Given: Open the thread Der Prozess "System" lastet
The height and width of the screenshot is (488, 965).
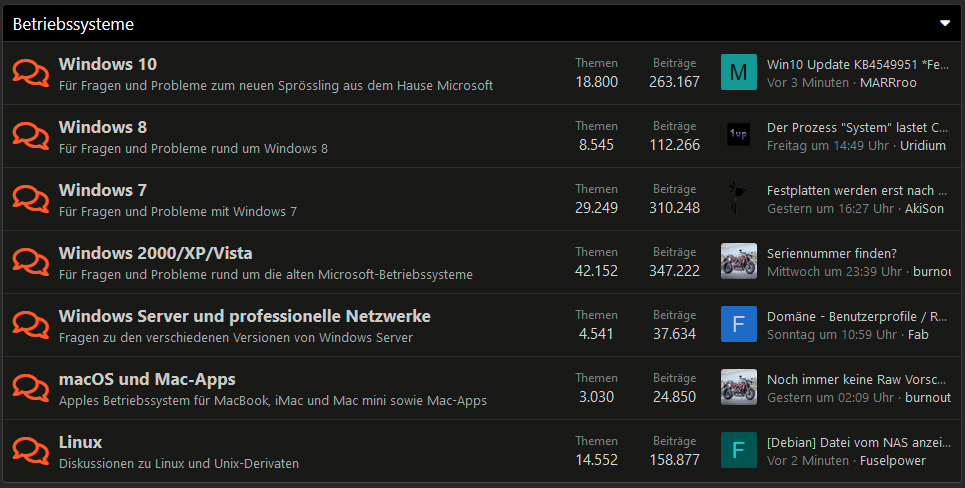Looking at the screenshot, I should 857,127.
